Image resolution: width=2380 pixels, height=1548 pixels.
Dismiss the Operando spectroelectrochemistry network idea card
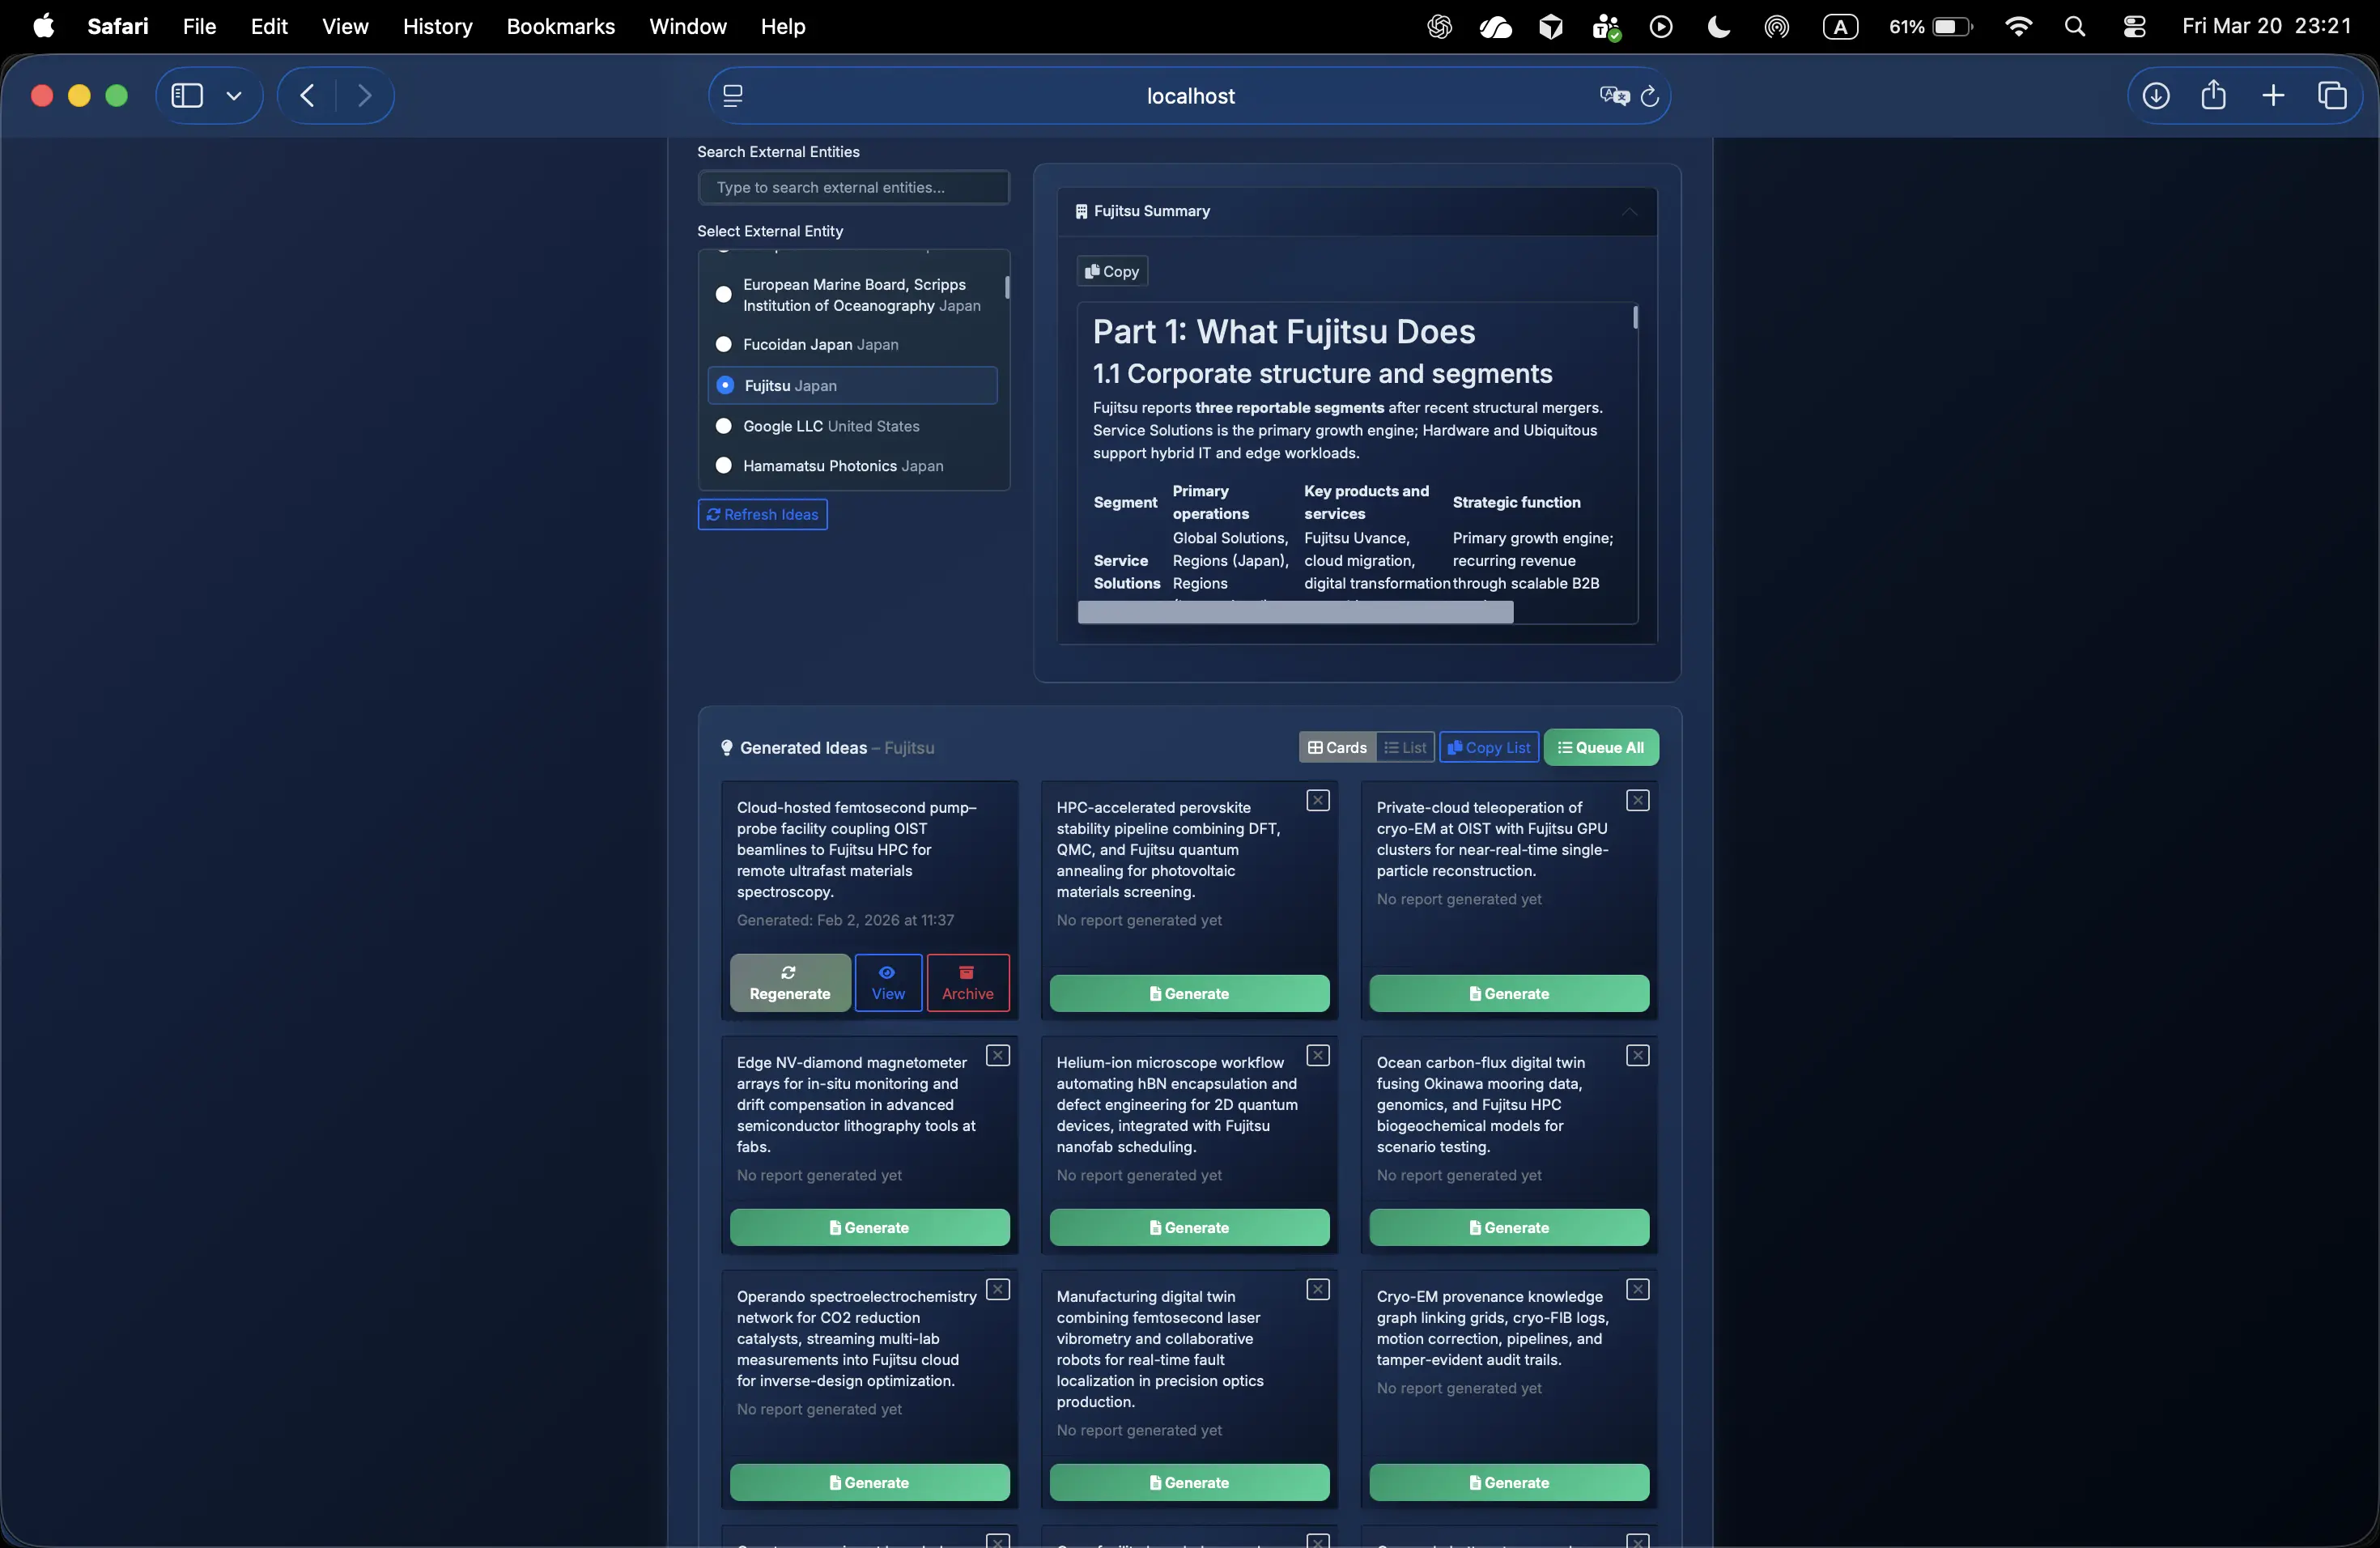click(x=998, y=1289)
